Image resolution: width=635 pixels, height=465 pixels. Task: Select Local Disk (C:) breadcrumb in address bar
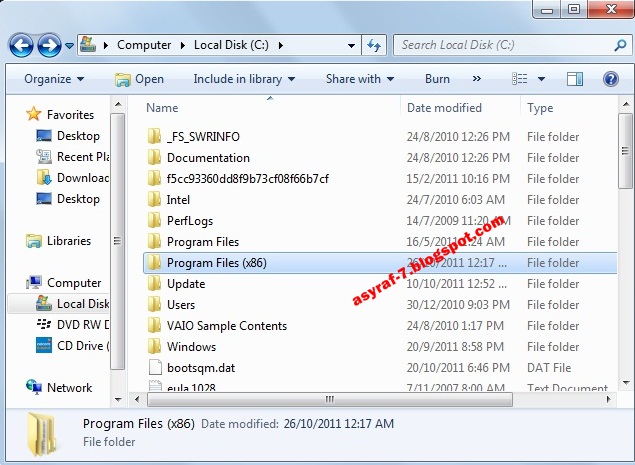tap(231, 45)
